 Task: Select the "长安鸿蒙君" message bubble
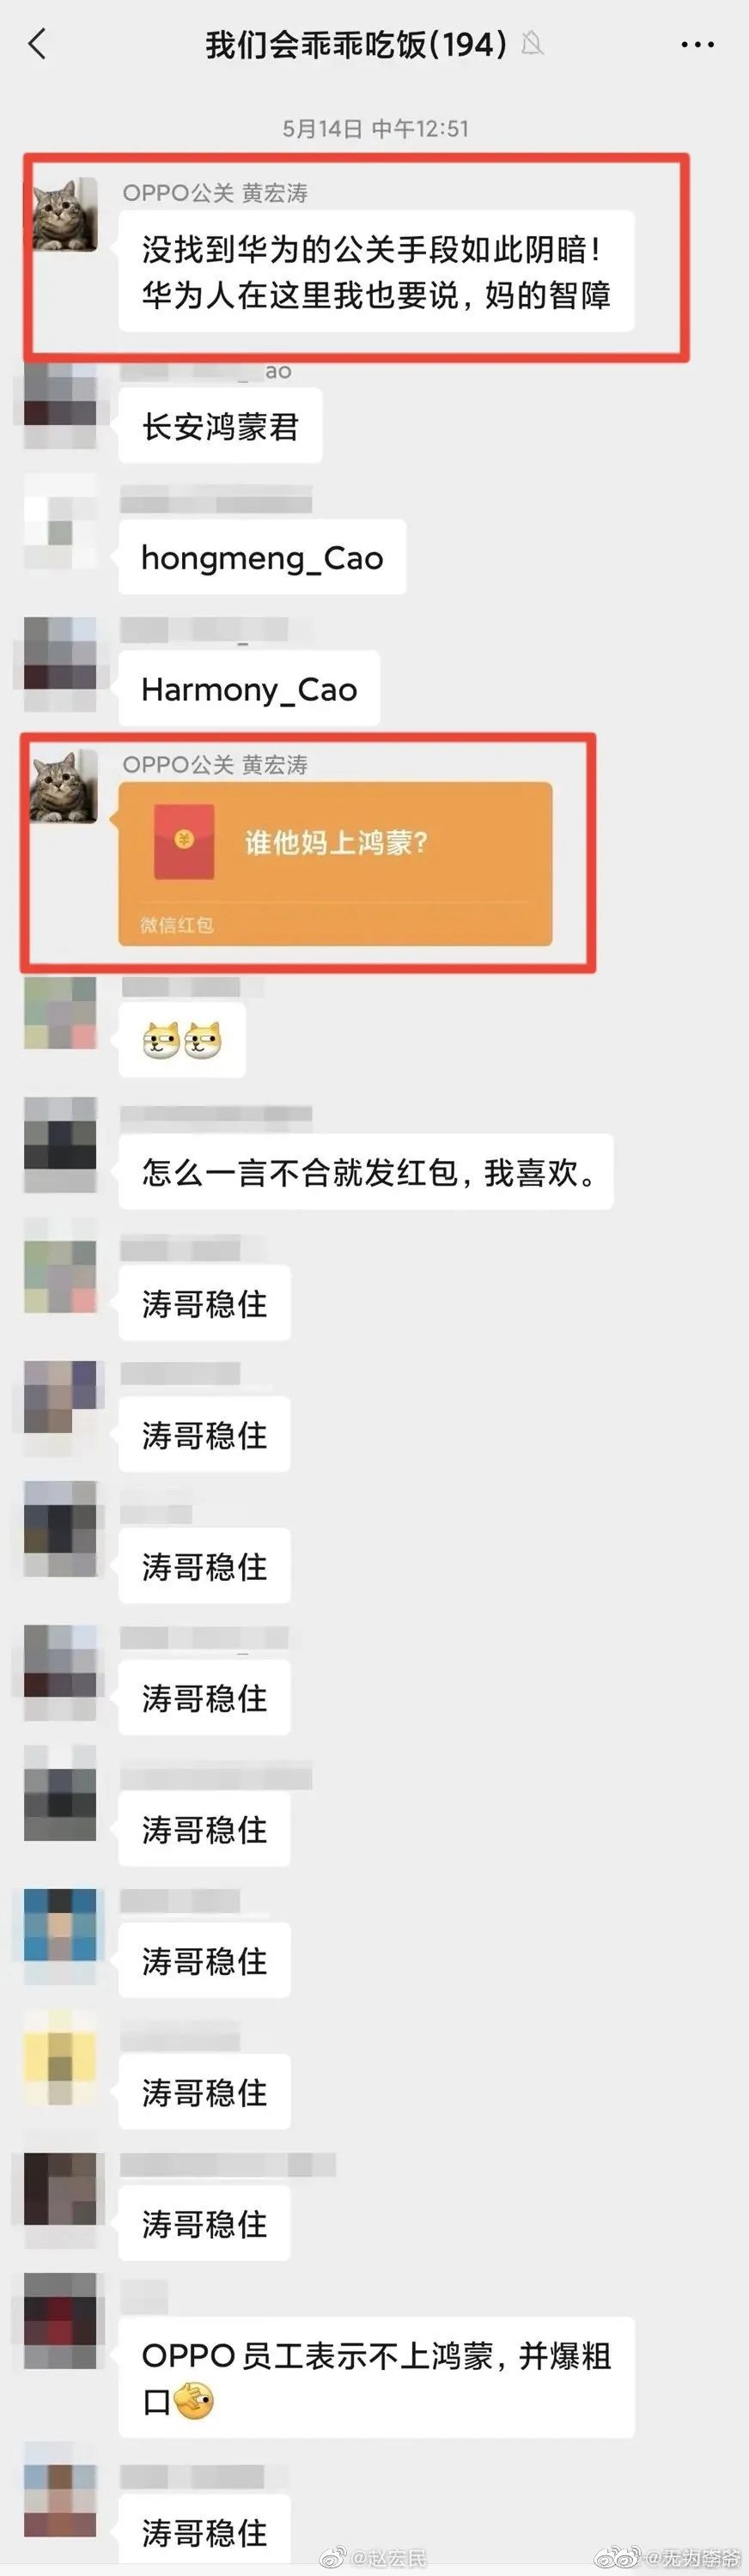coord(220,427)
